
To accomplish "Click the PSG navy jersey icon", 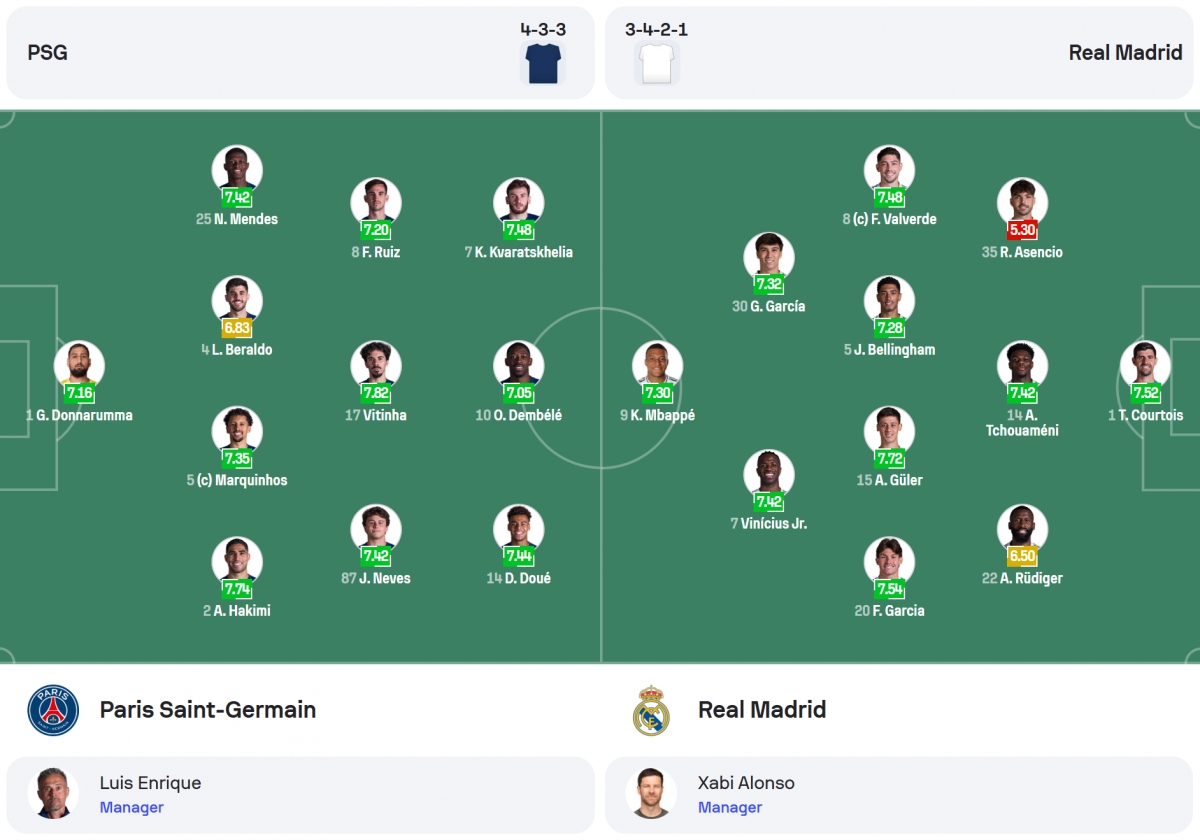I will click(544, 63).
